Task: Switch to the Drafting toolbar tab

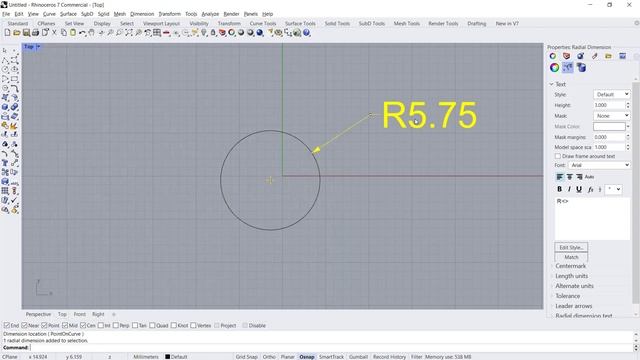Action: coord(477,24)
